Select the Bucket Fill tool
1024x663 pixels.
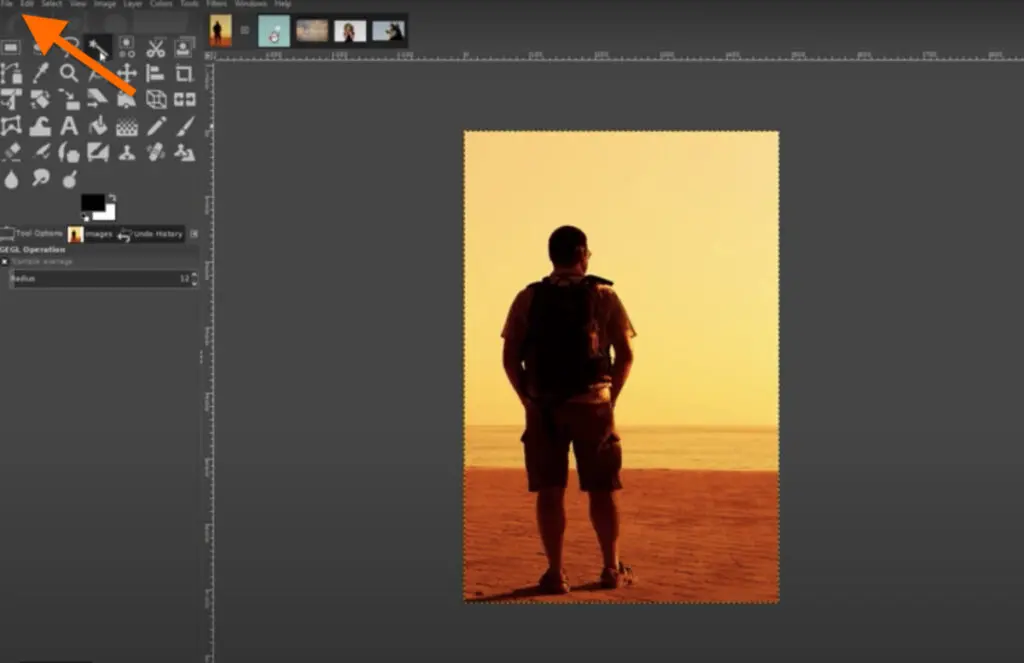pyautogui.click(x=98, y=126)
